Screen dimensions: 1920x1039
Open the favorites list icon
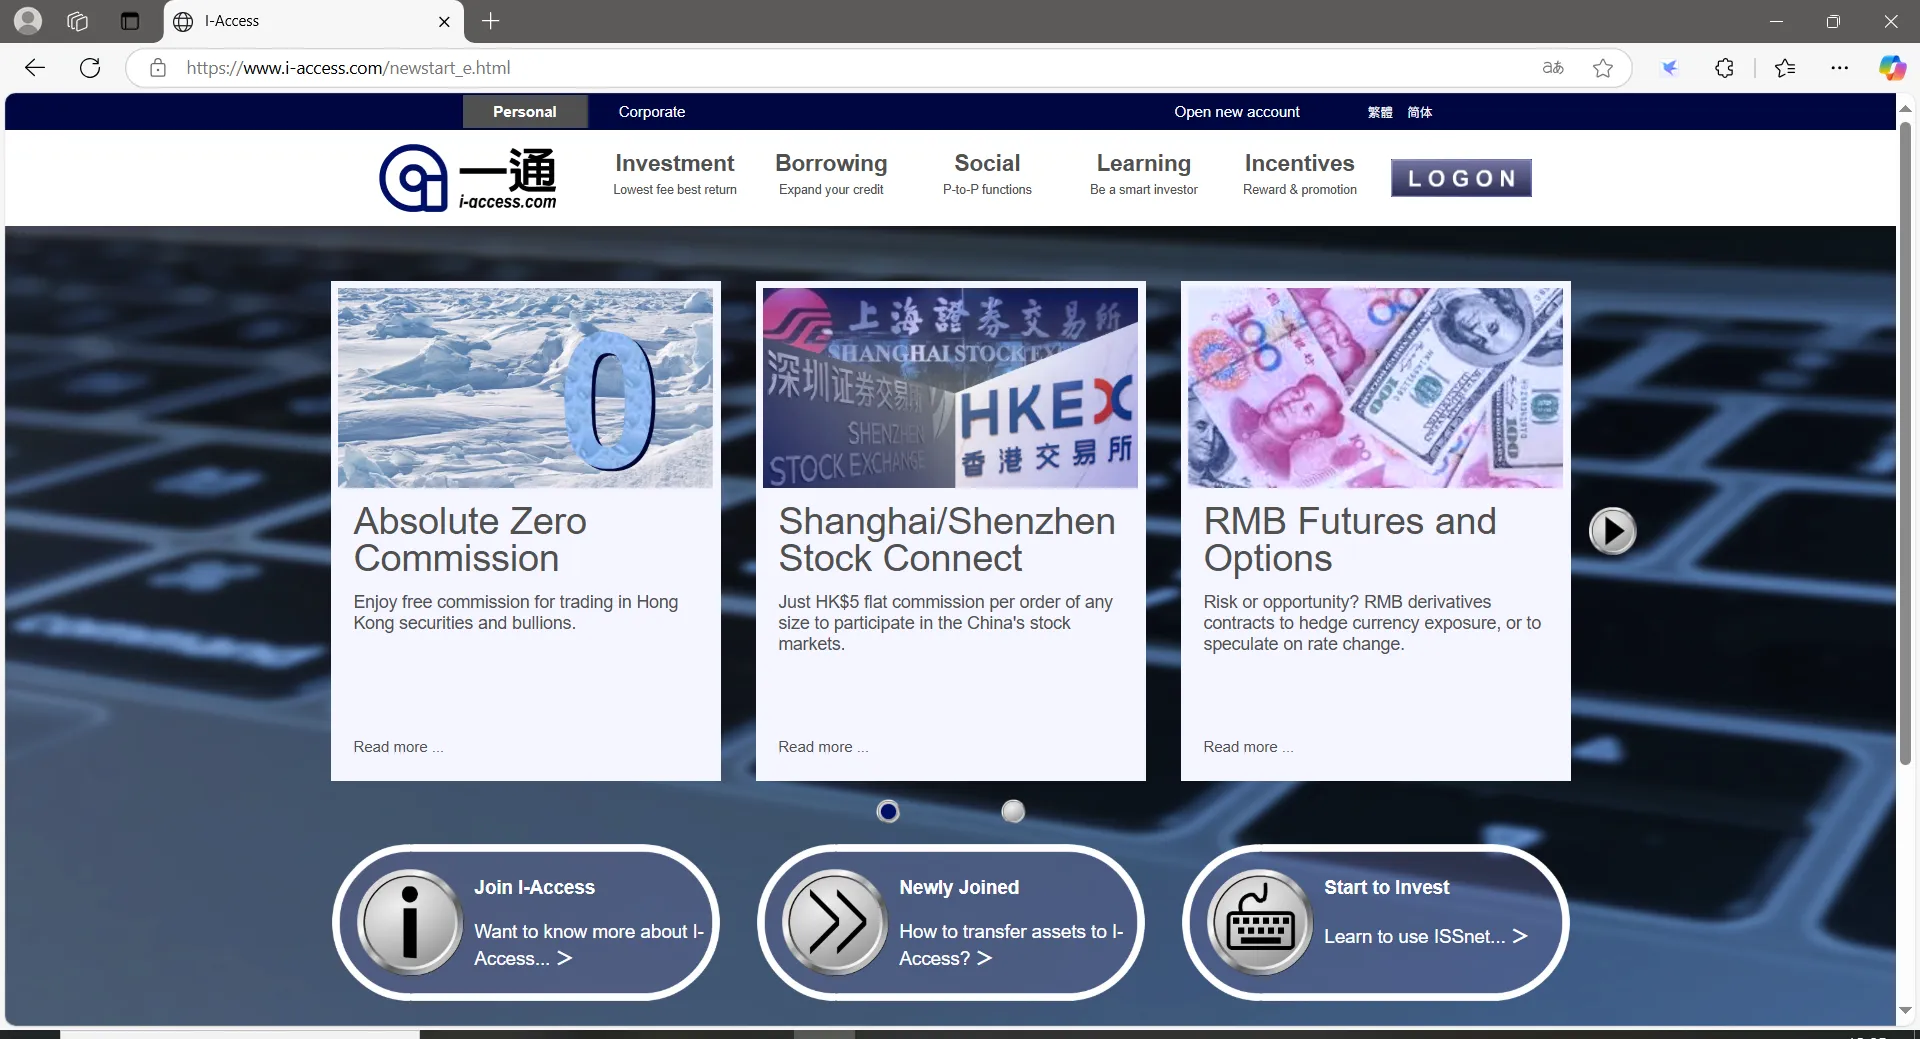pyautogui.click(x=1785, y=68)
